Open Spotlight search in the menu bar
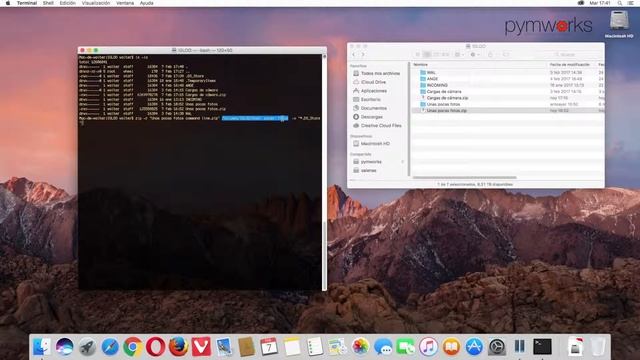Image resolution: width=640 pixels, height=360 pixels. (x=620, y=3)
